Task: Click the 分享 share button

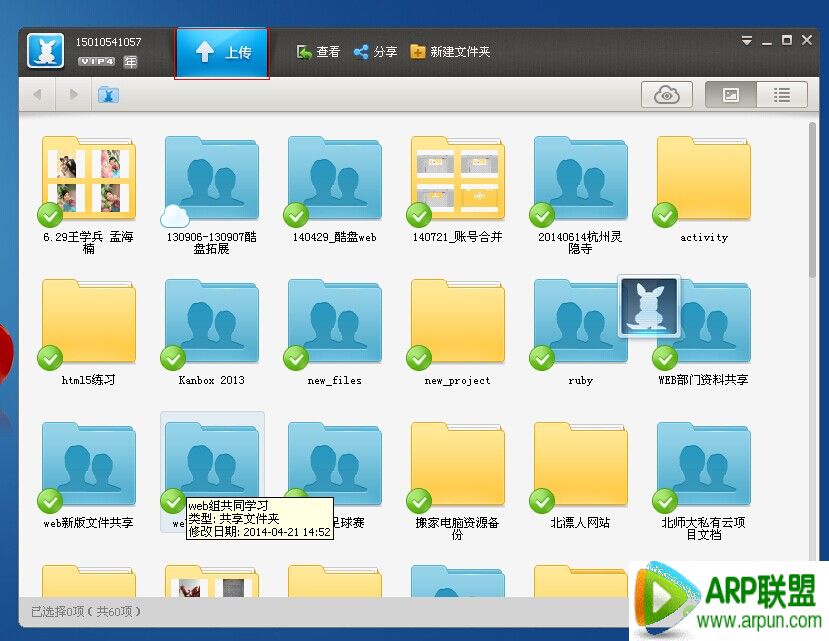Action: coord(375,52)
